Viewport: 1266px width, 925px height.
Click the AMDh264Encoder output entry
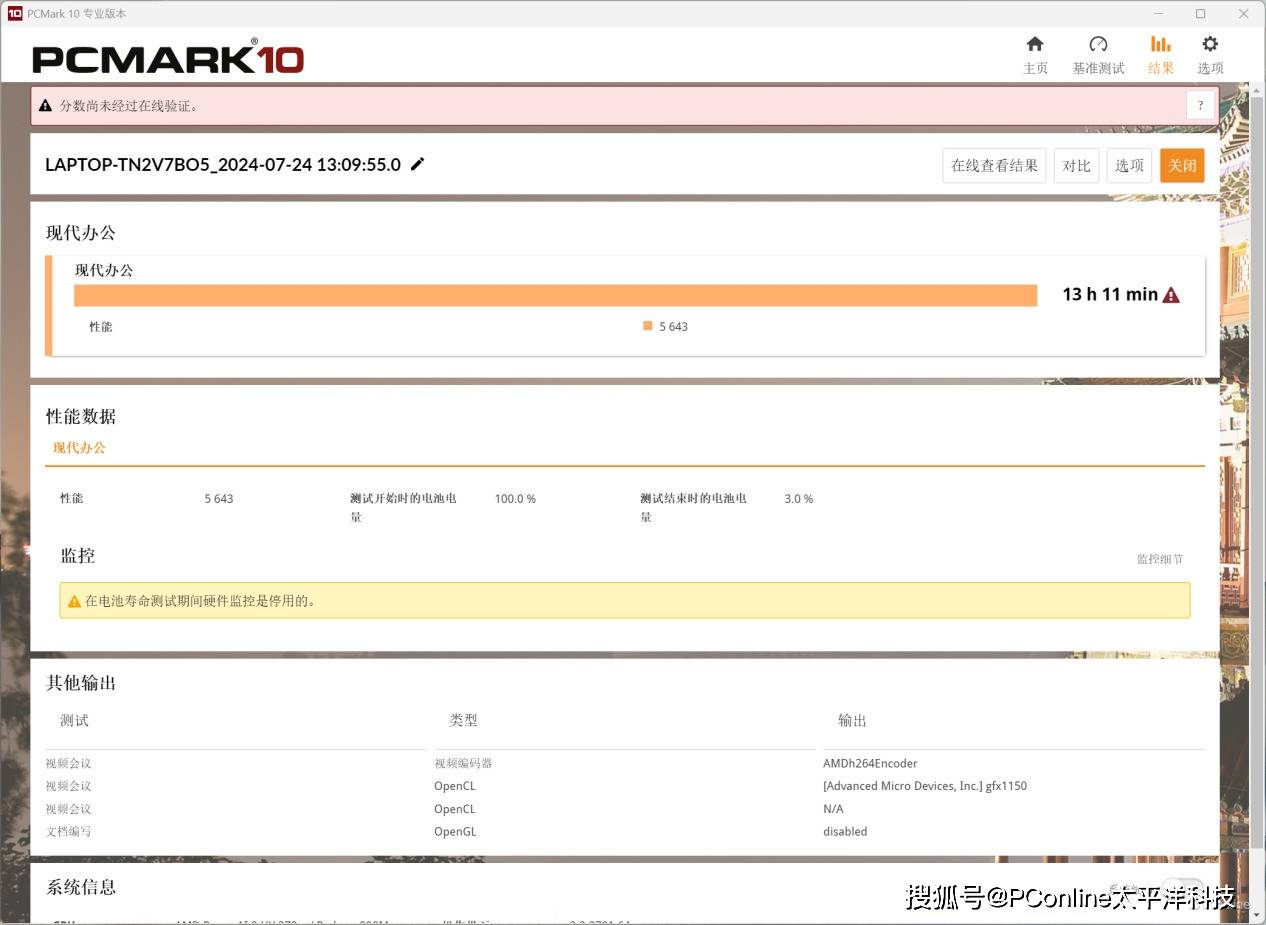pyautogui.click(x=870, y=763)
